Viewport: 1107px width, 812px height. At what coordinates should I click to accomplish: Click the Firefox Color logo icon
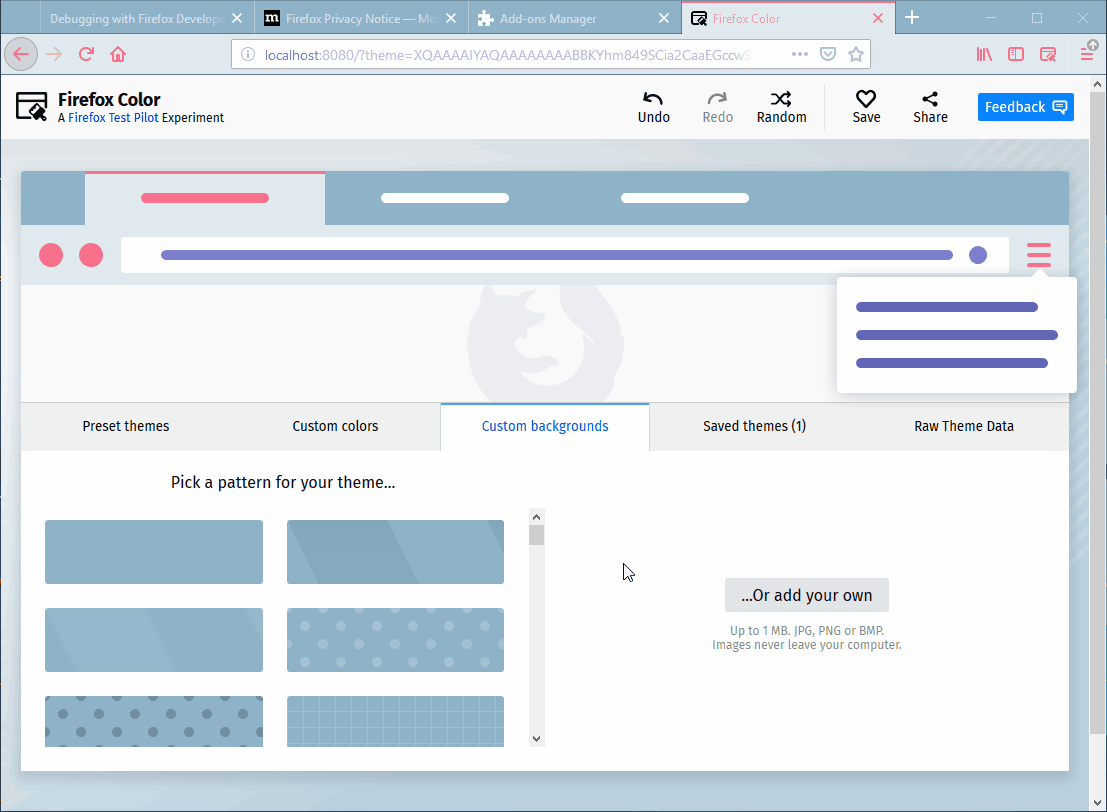point(32,107)
